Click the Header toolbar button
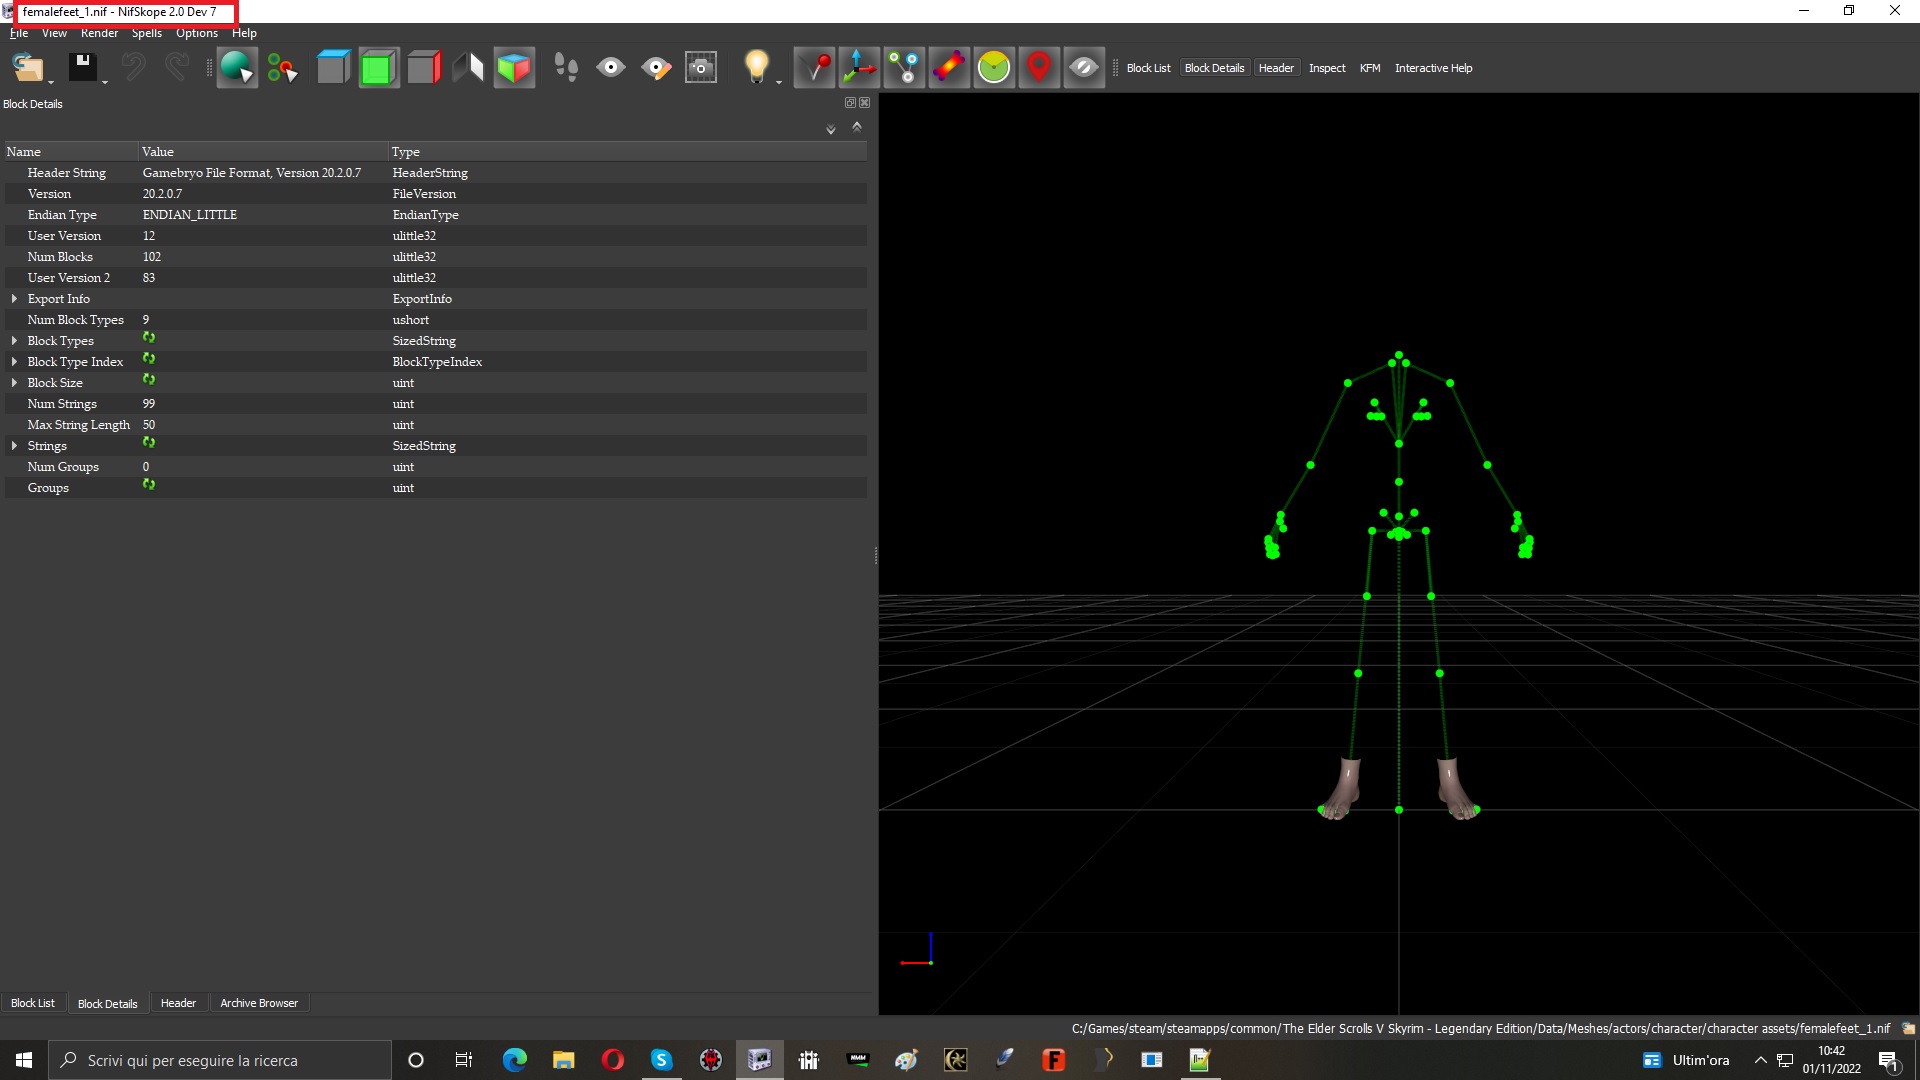Screen dimensions: 1920x1080 [x=1276, y=68]
